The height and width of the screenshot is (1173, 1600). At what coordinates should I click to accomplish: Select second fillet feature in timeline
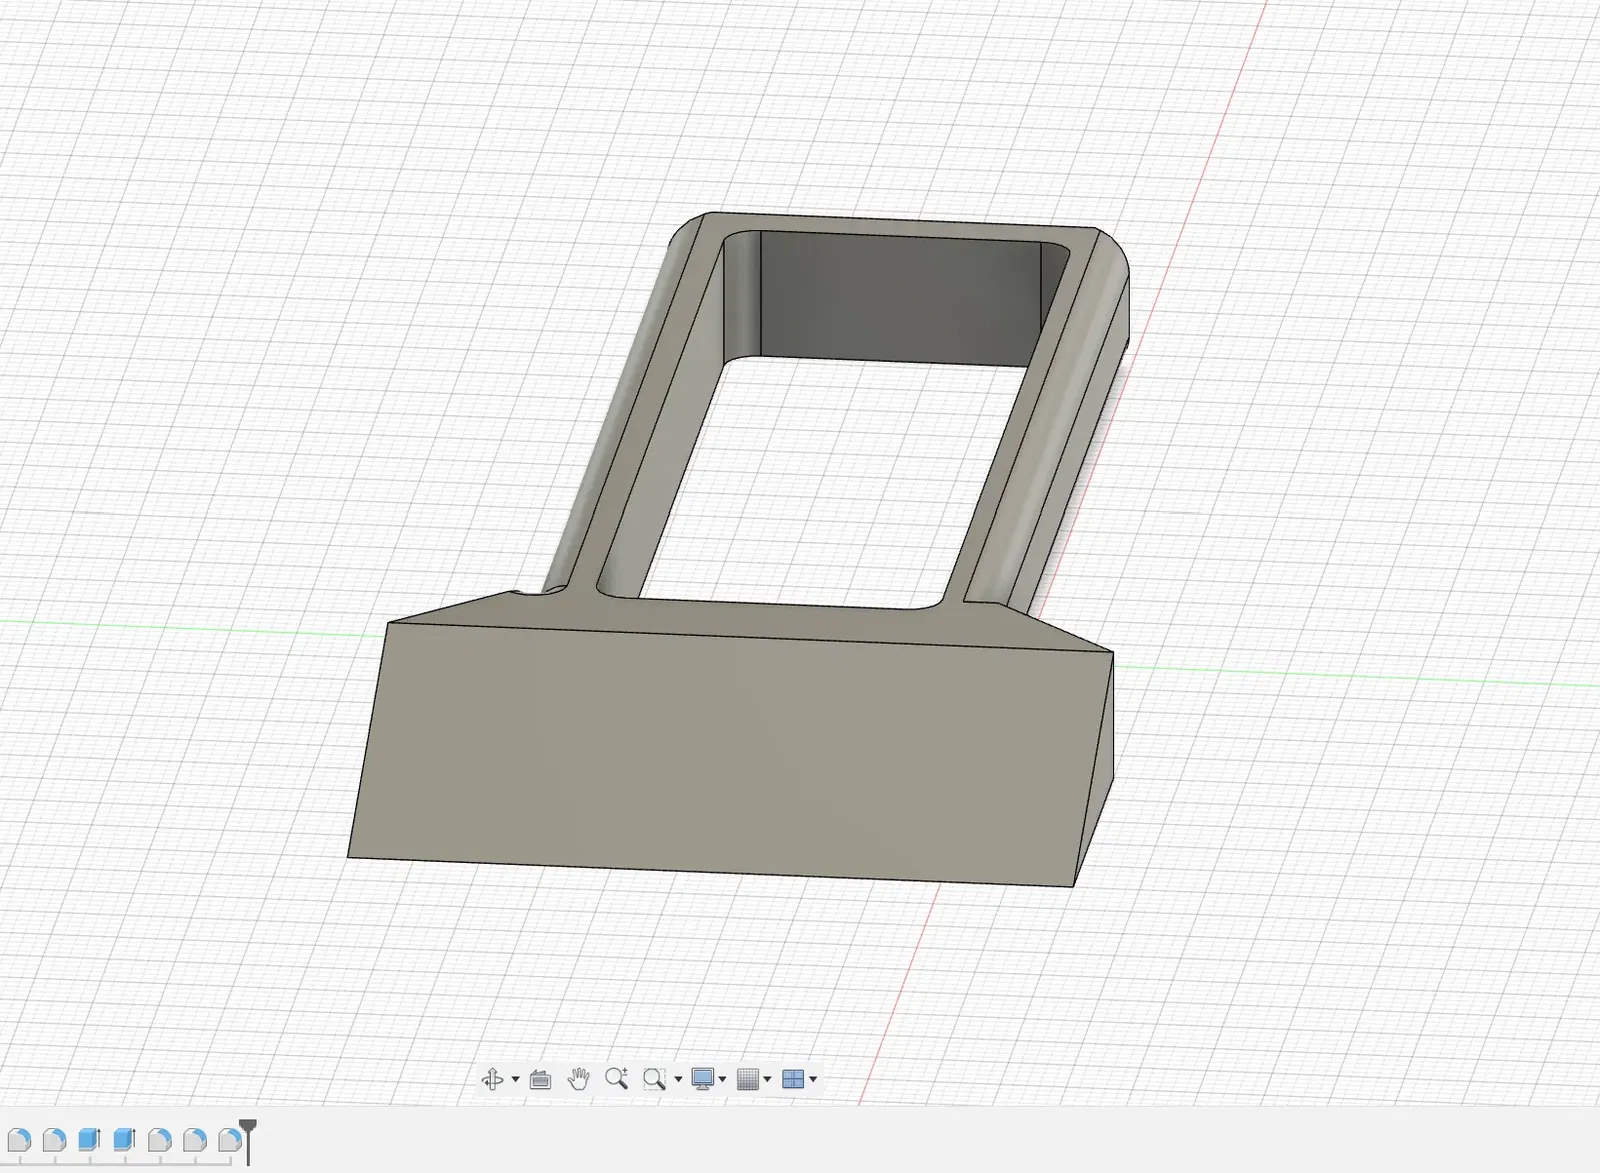point(54,1139)
